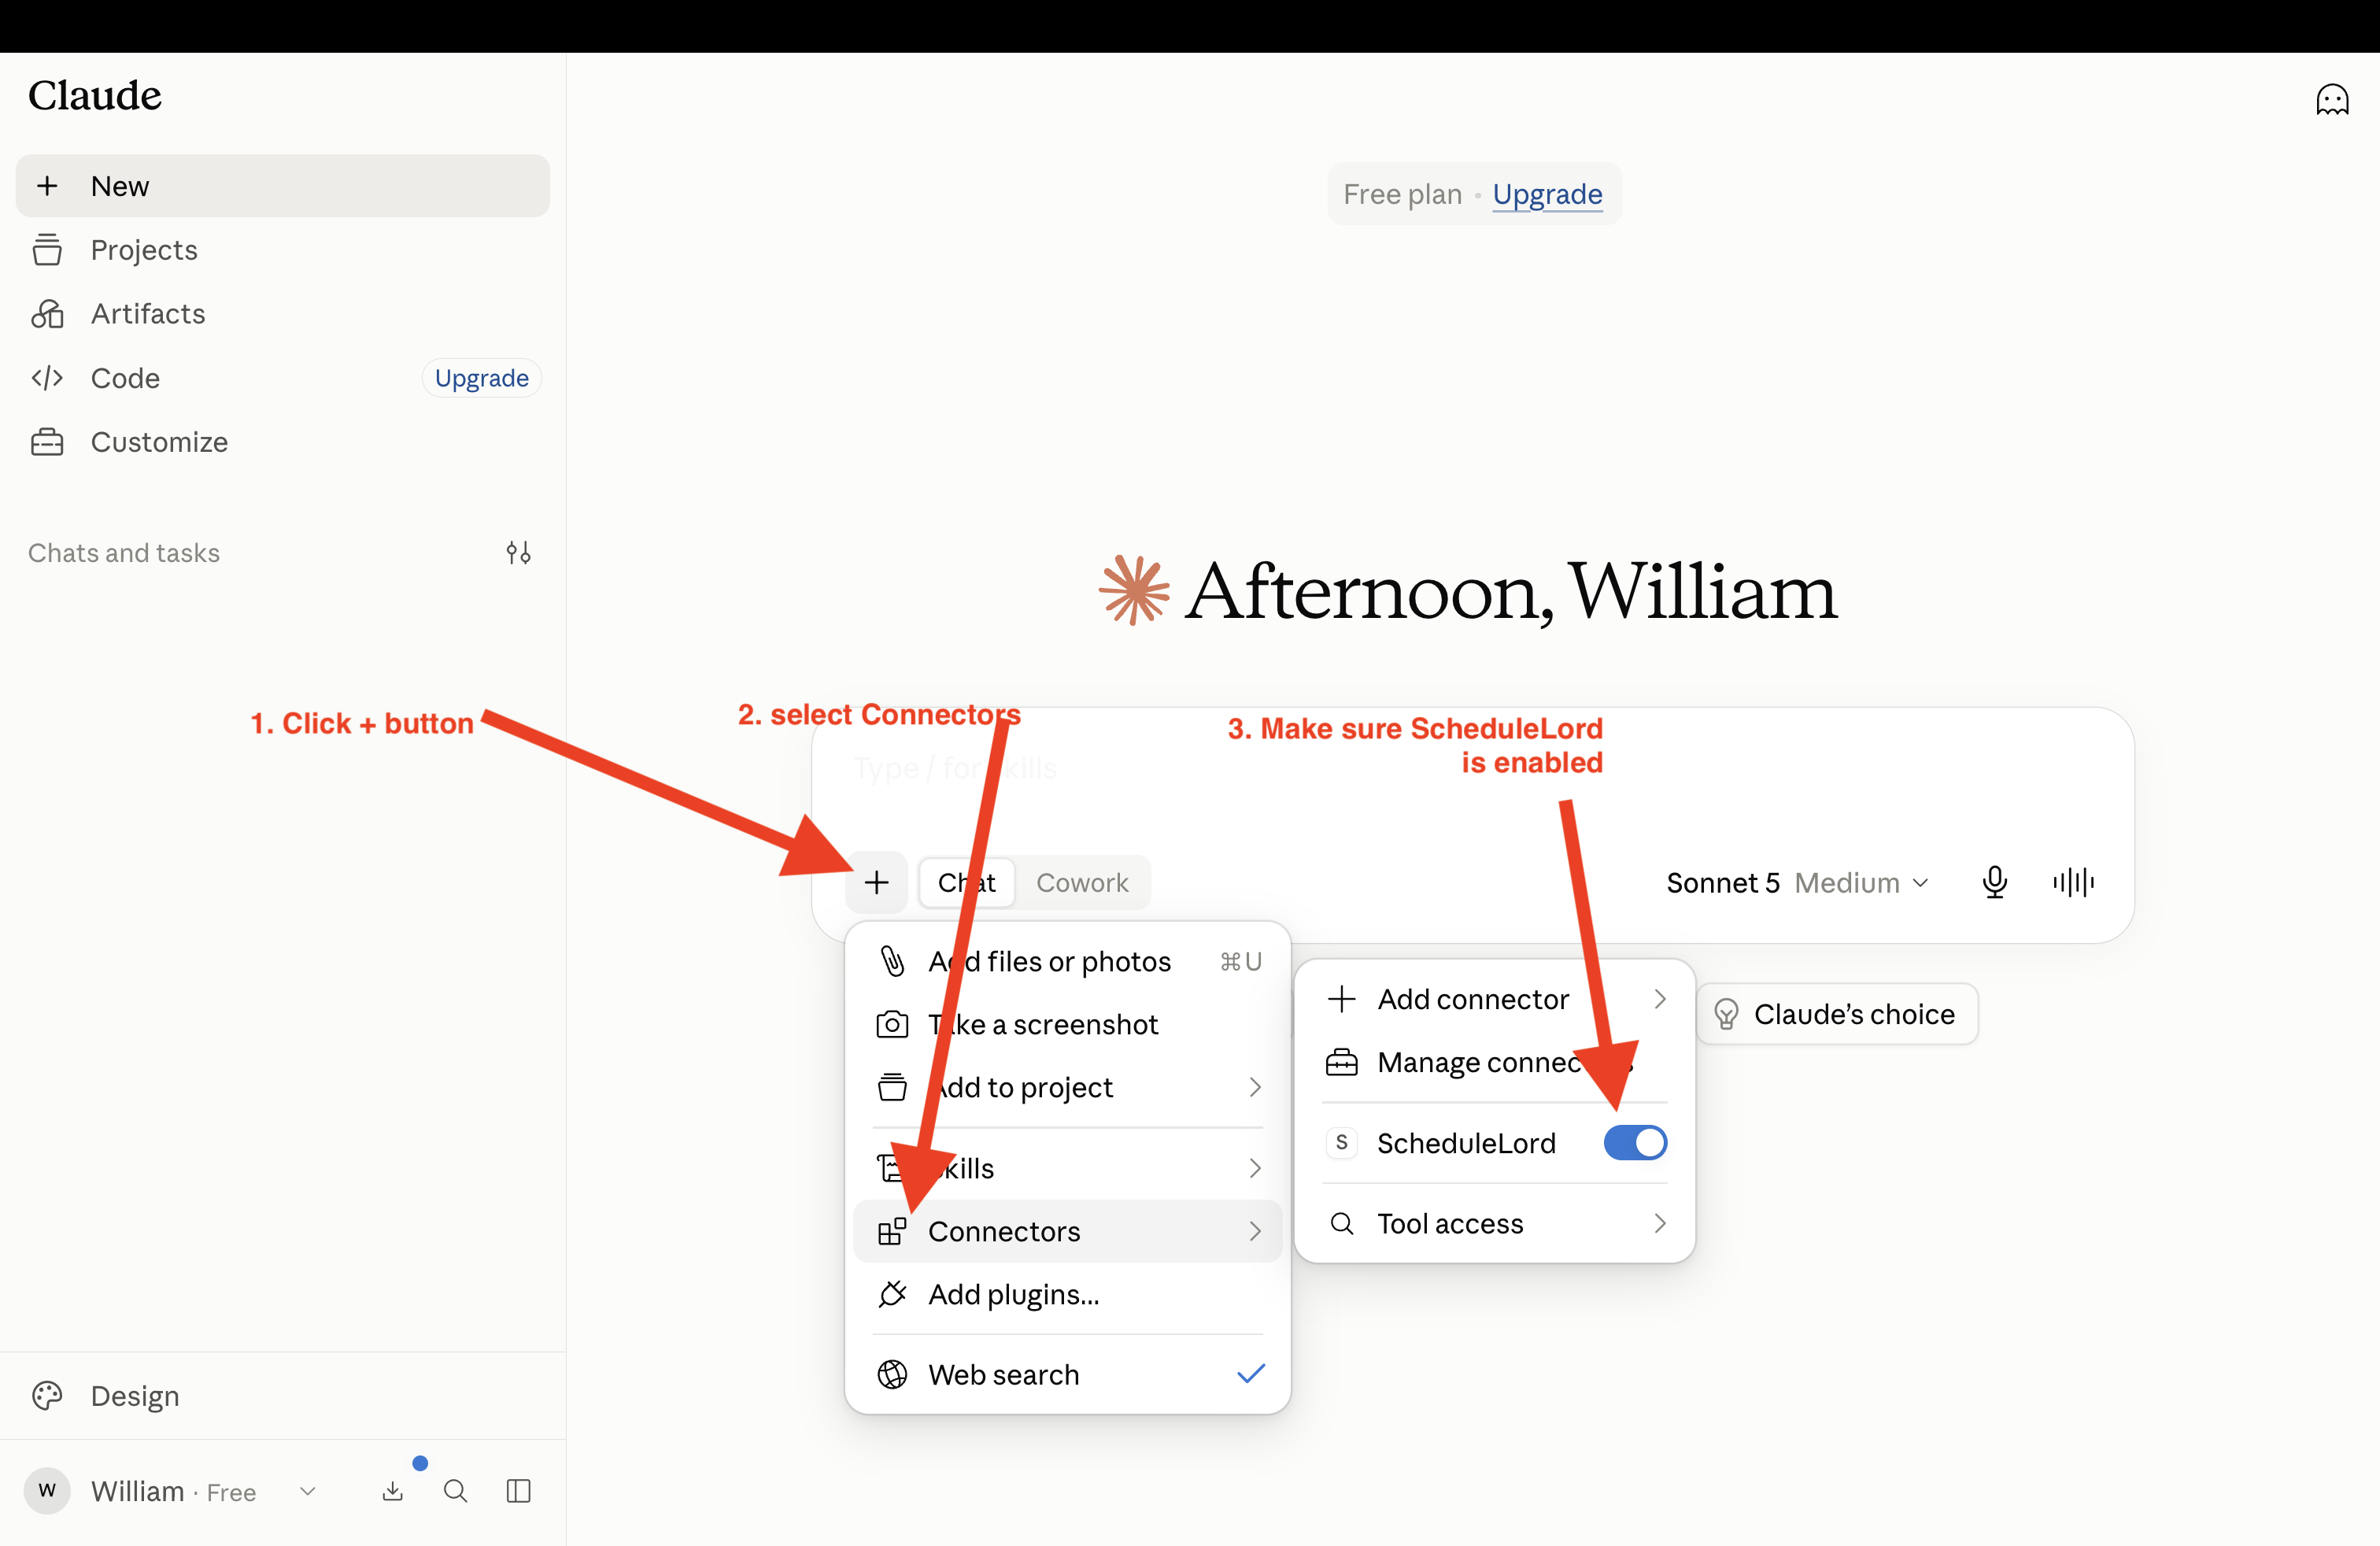Screen dimensions: 2380x1546
Task: Click the download apps icon
Action: click(393, 1491)
